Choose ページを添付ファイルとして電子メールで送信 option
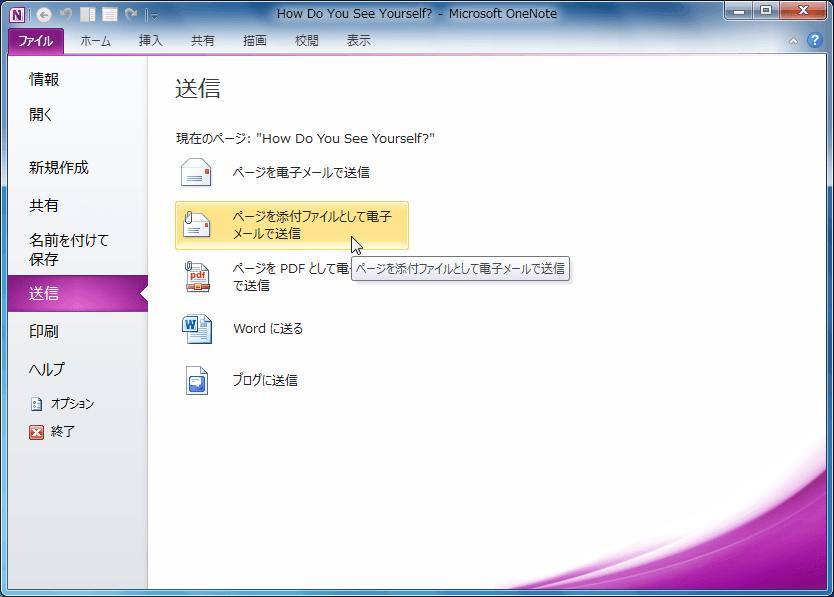 click(x=291, y=225)
